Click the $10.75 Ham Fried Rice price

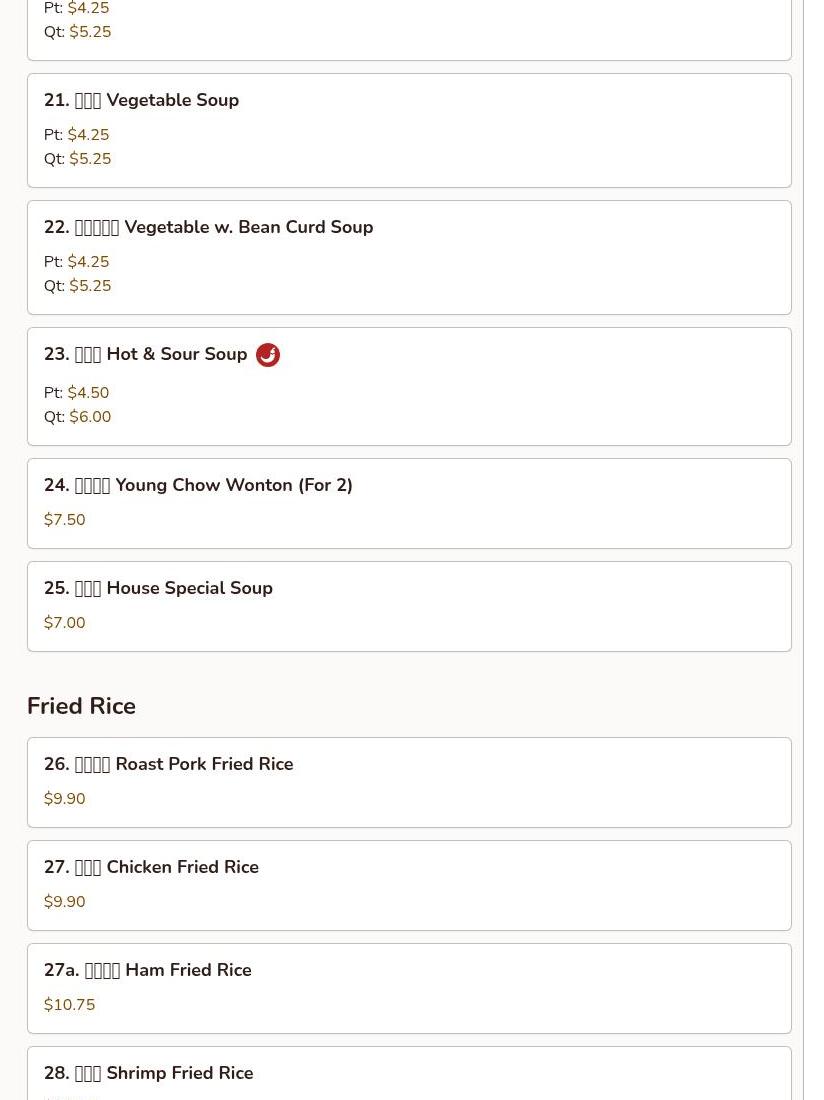coord(69,1005)
